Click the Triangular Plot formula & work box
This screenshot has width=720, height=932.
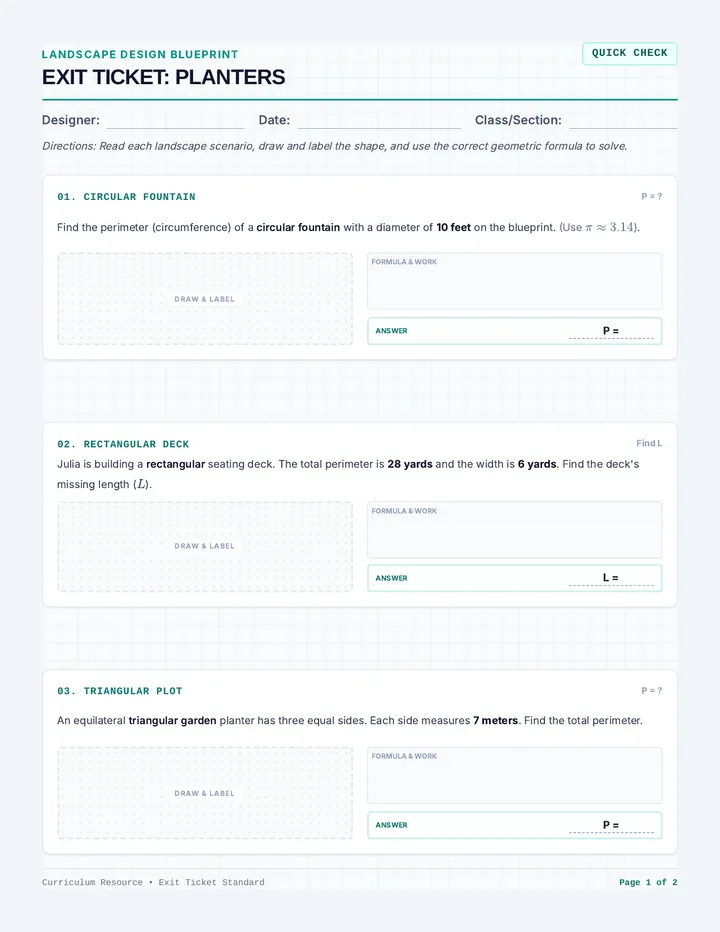tap(515, 775)
